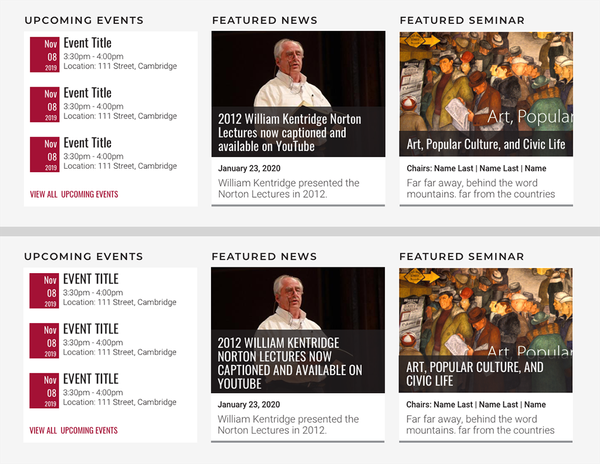600x464 pixels.
Task: Click the second Nov 08 date badge, top panel
Action: 45,104
